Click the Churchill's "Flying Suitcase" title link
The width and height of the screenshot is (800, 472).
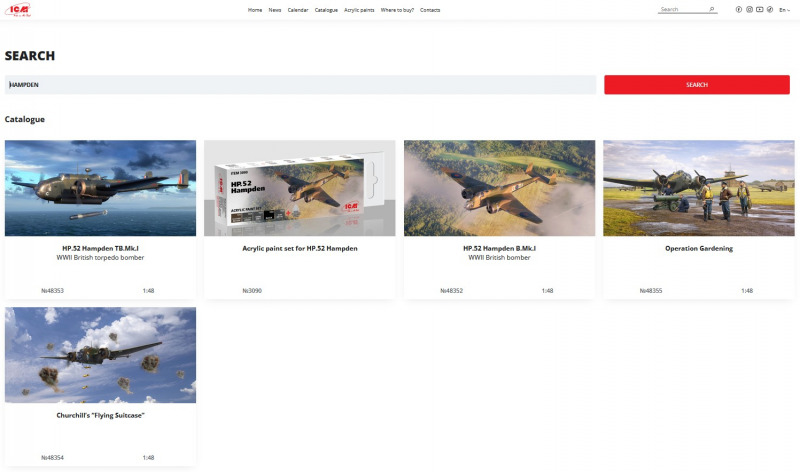click(x=101, y=415)
